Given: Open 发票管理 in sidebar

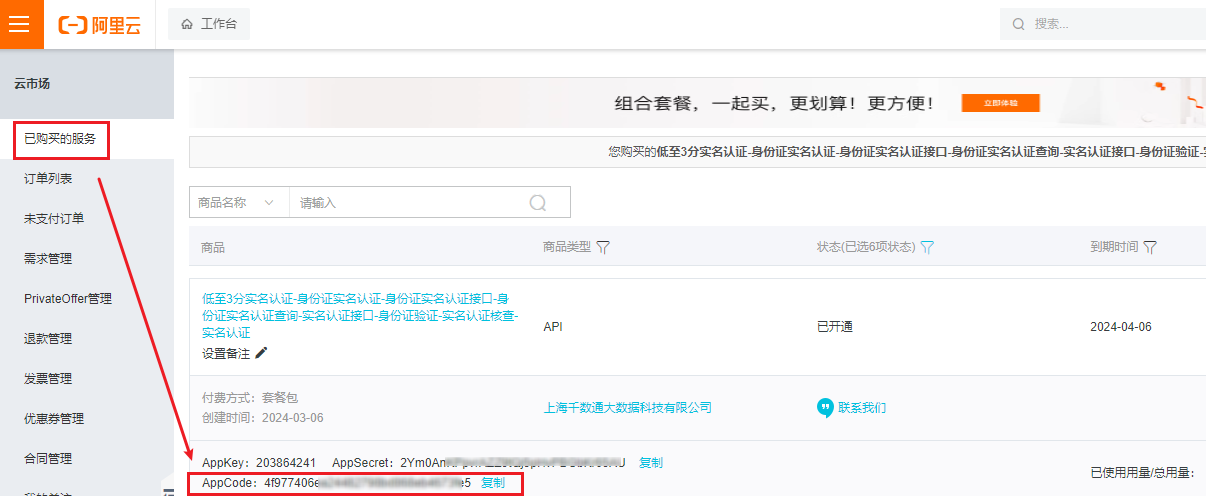Looking at the screenshot, I should point(48,379).
